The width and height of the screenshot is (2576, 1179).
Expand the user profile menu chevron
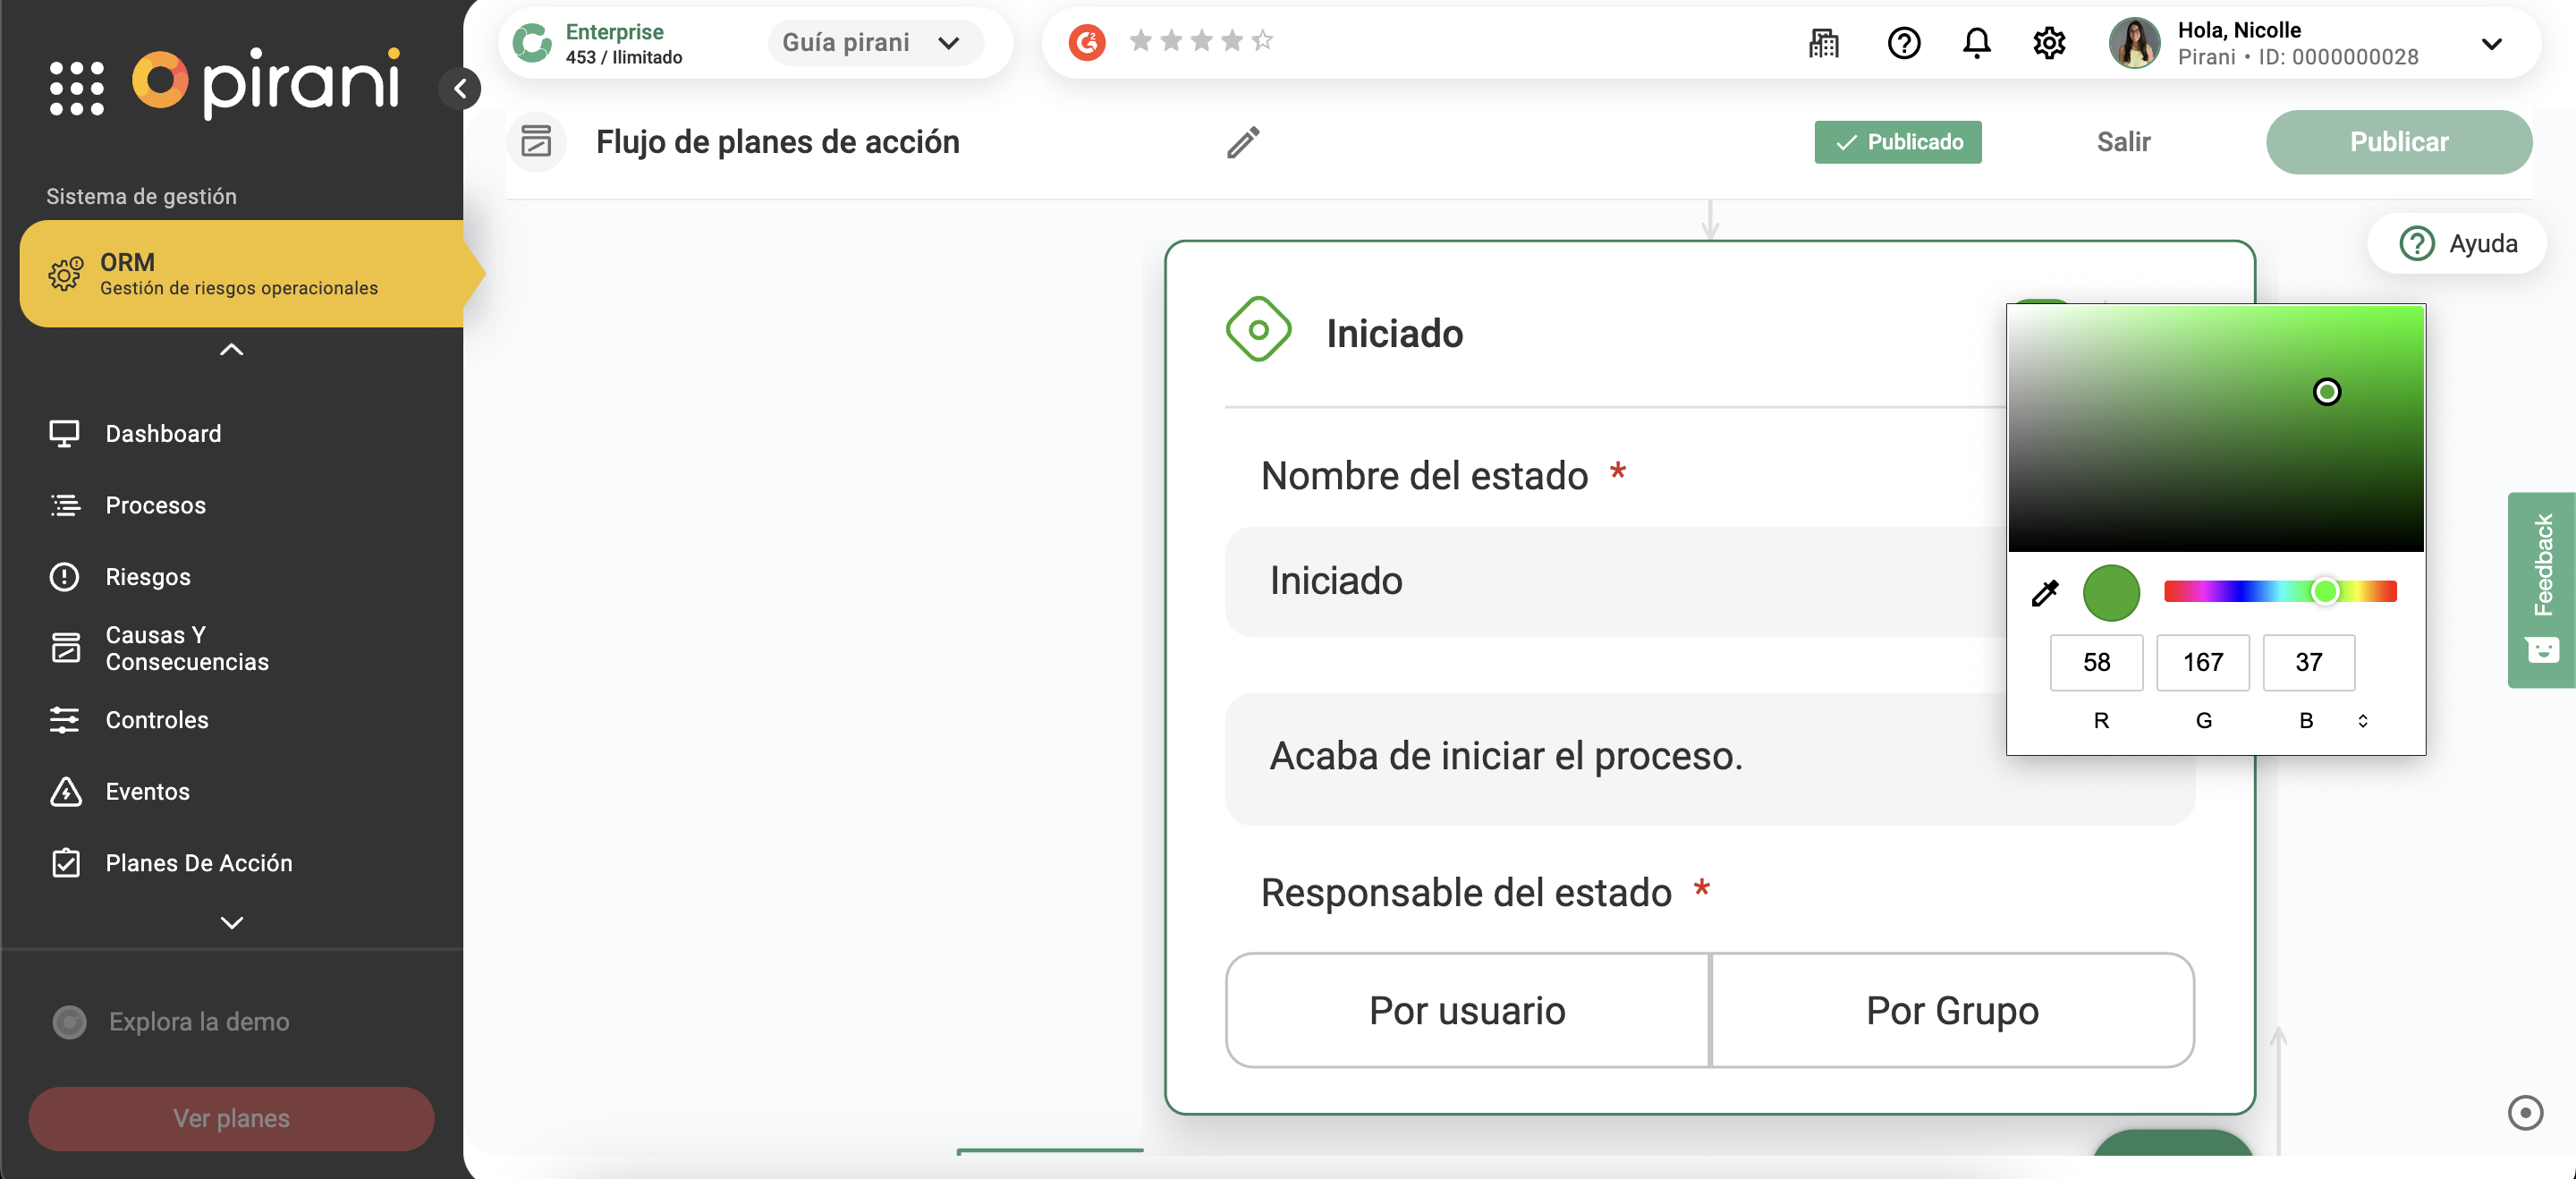[2491, 44]
